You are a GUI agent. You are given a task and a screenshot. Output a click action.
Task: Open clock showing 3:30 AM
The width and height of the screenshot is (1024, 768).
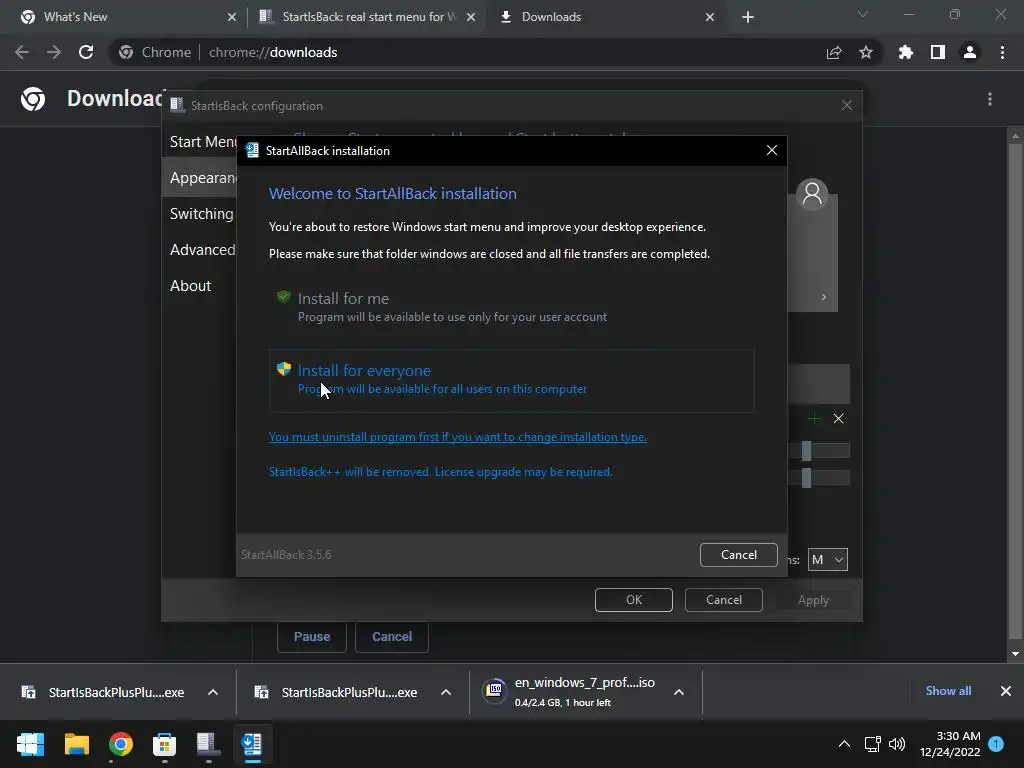coord(950,744)
